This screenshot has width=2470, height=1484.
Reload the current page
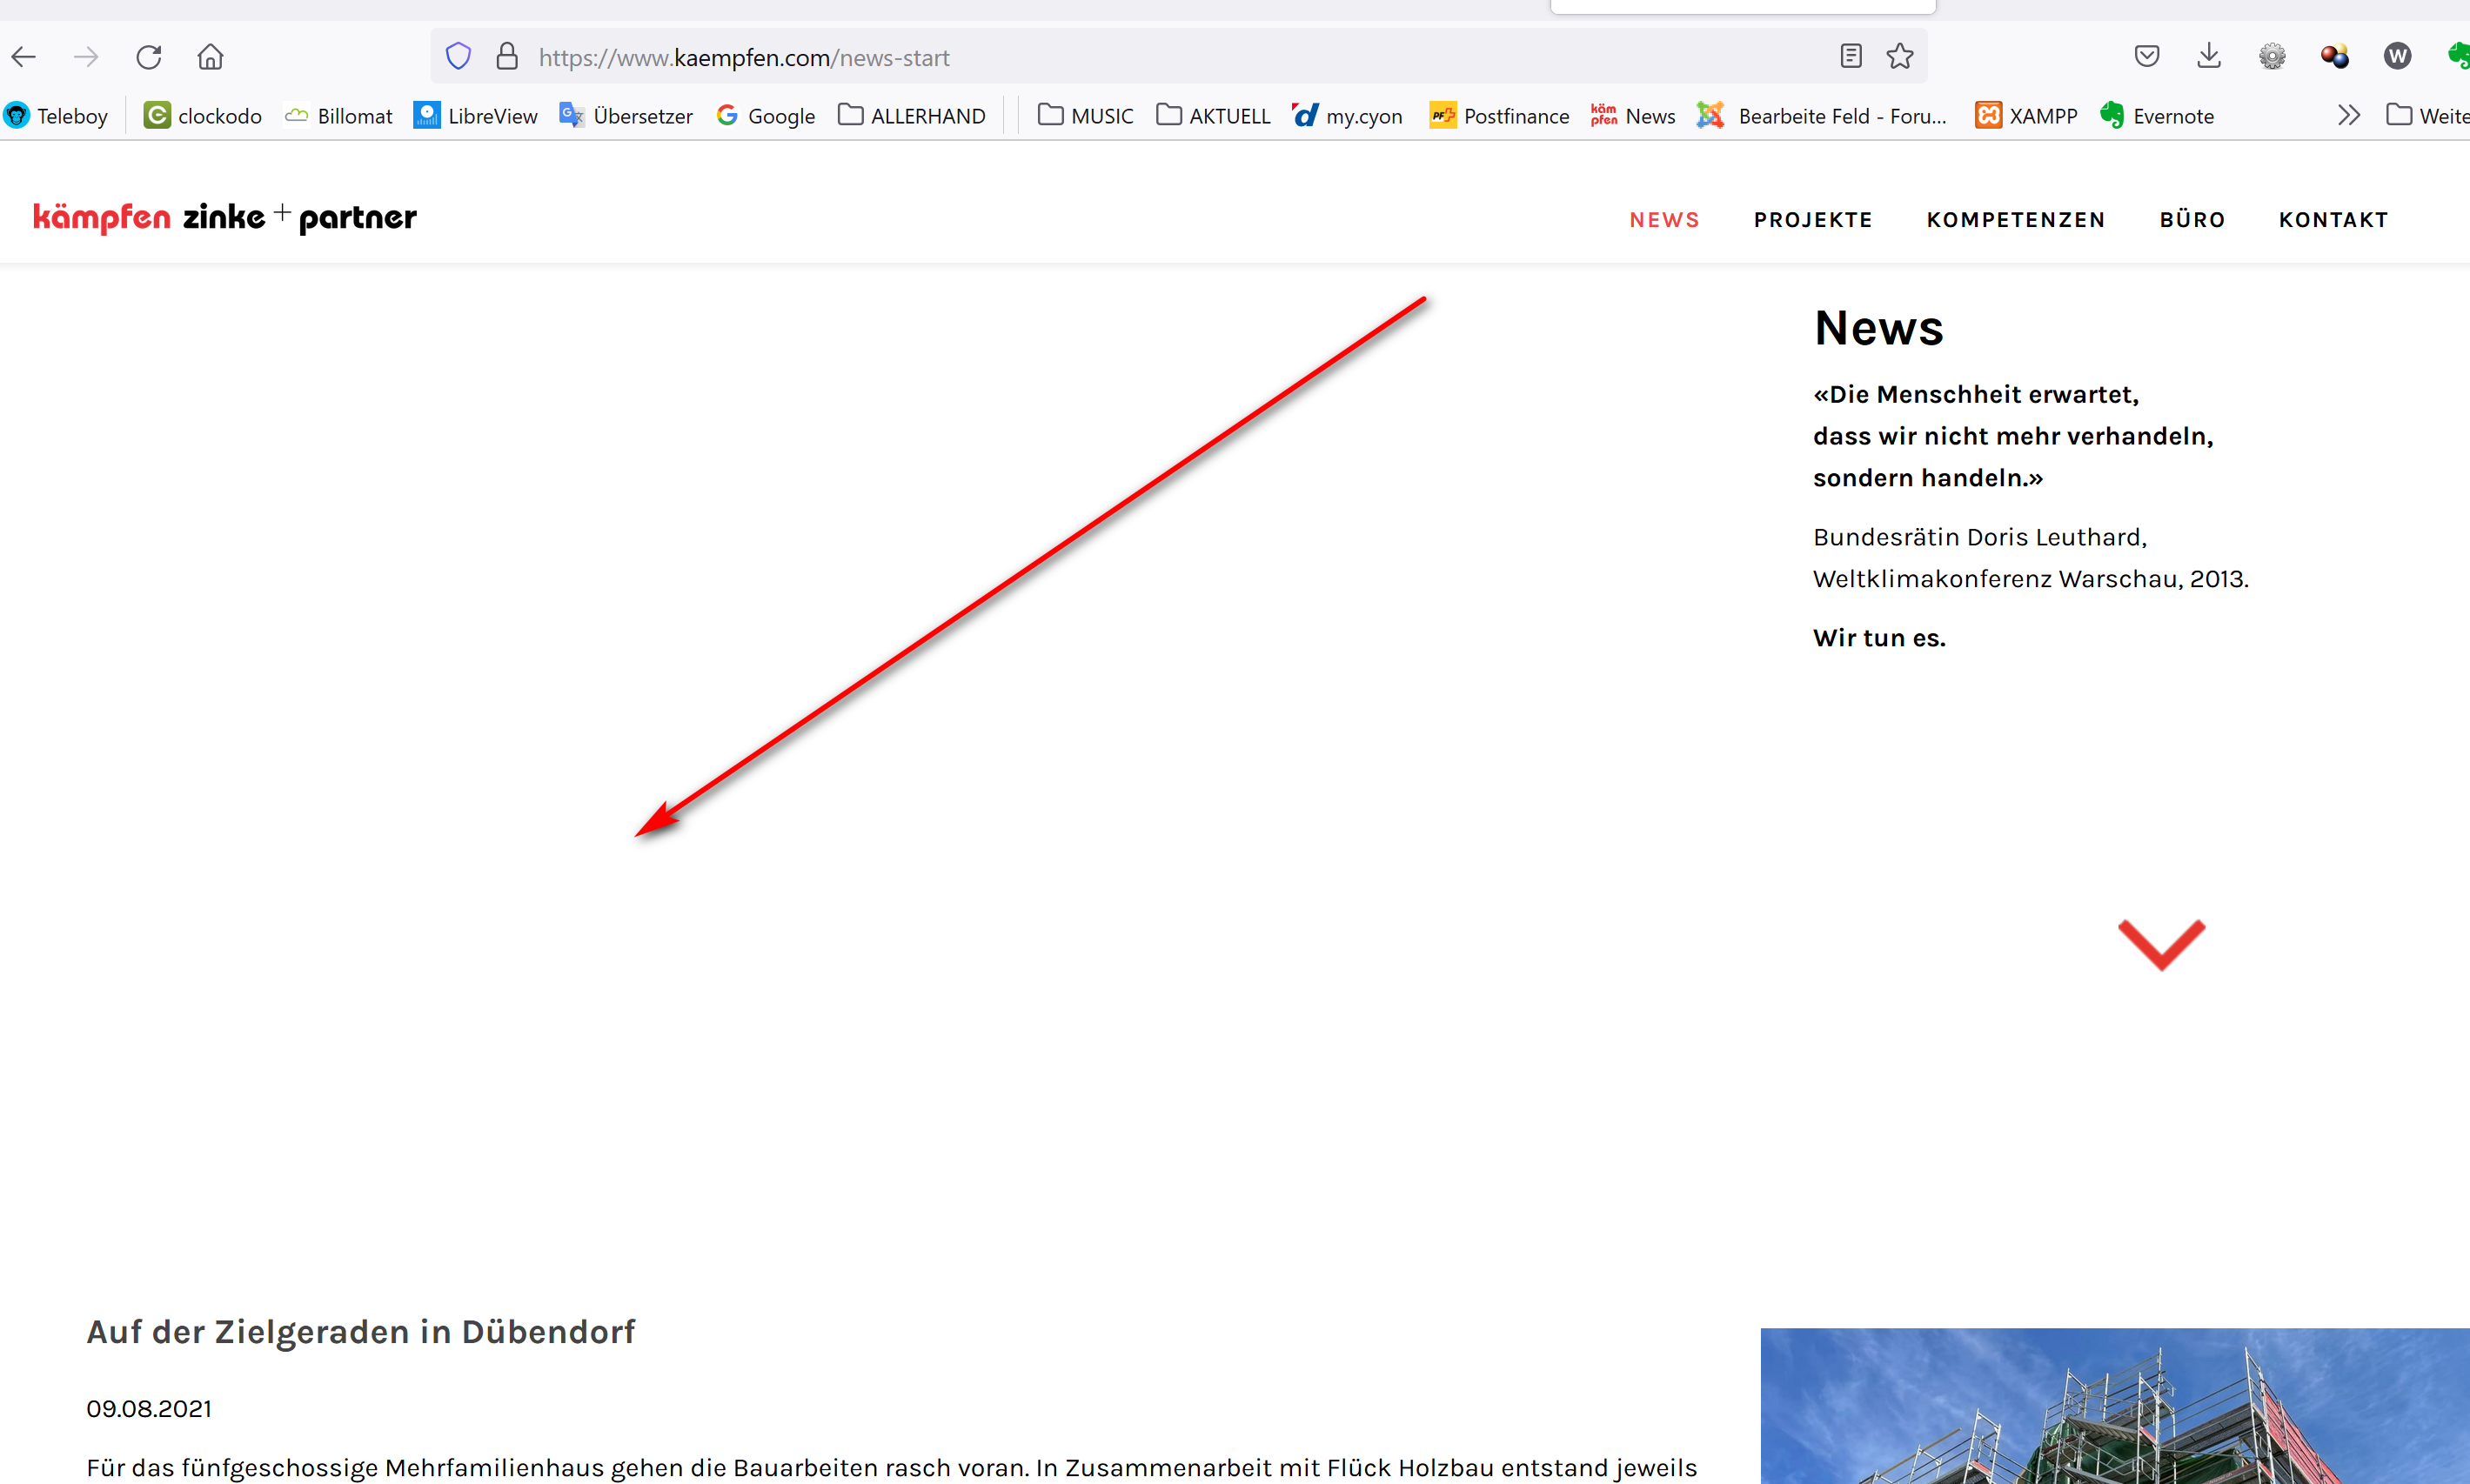(149, 57)
